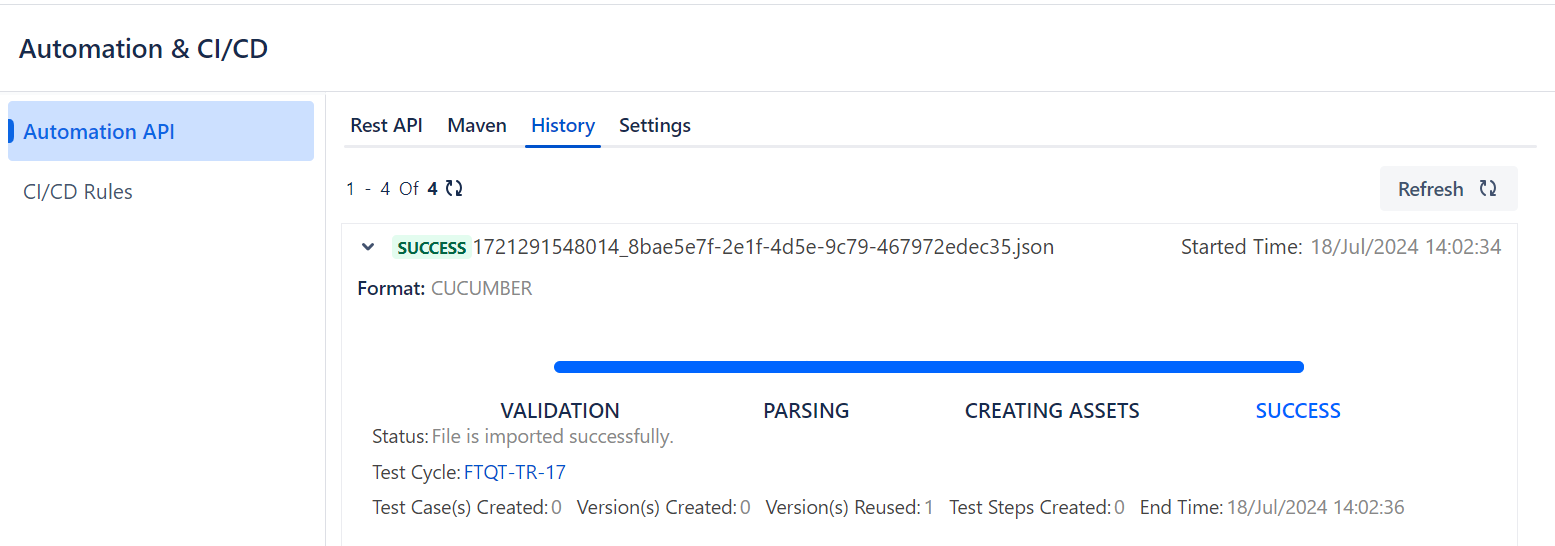Click the Format value CUCUMBER
Image resolution: width=1555 pixels, height=546 pixels.
click(482, 289)
